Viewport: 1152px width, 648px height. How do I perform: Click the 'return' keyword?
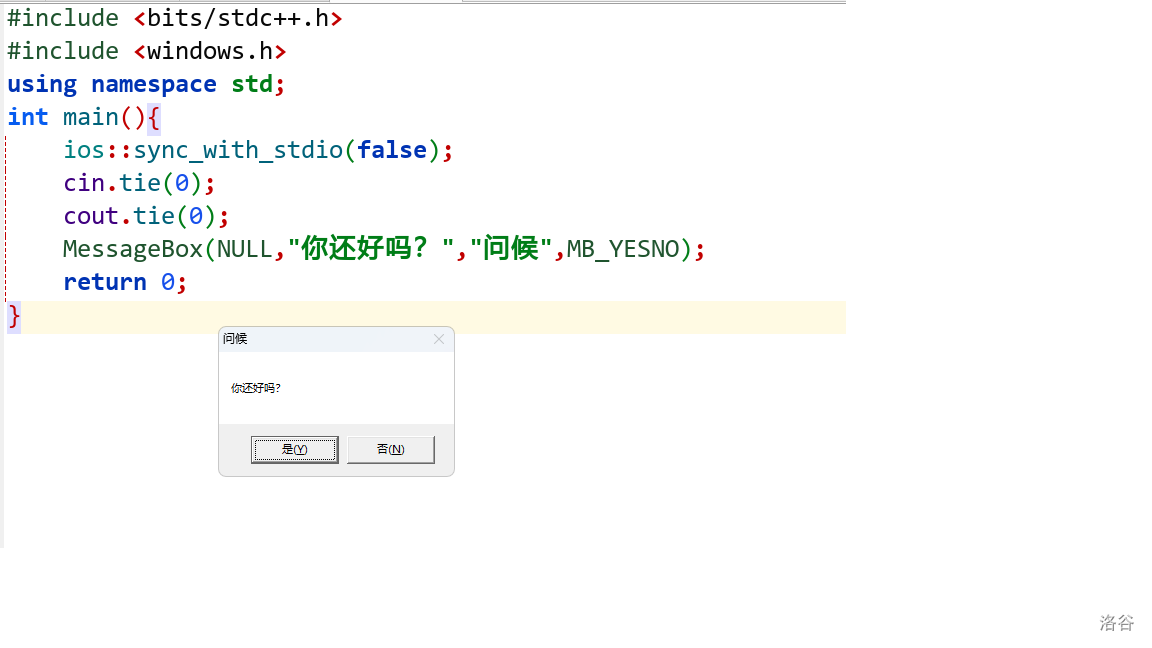click(x=105, y=282)
